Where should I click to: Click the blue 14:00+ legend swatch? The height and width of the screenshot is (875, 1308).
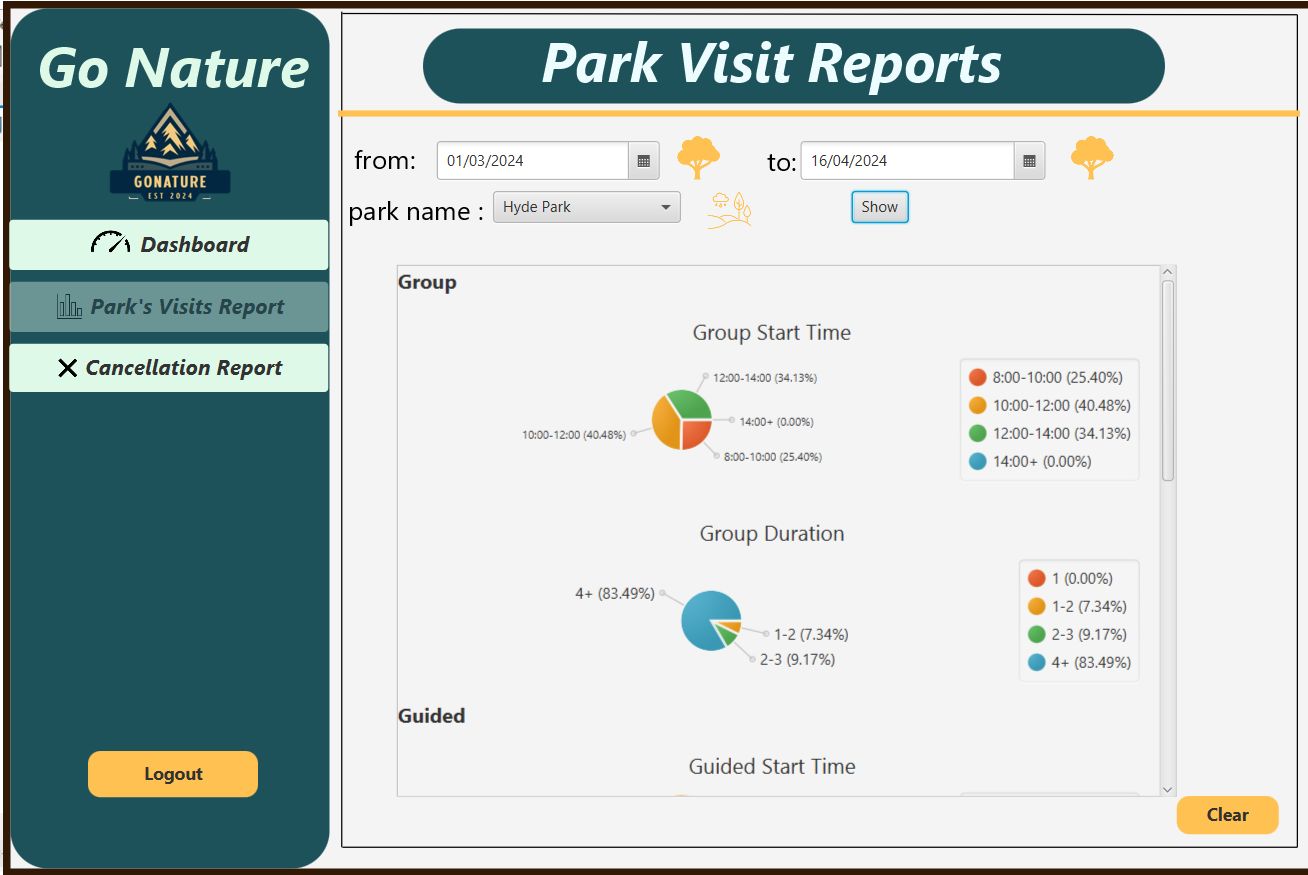tap(978, 461)
